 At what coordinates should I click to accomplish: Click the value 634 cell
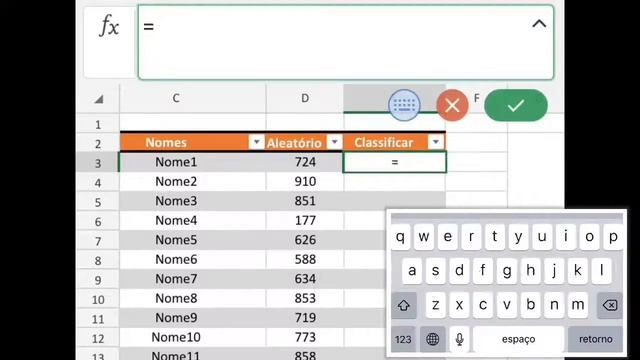click(305, 279)
